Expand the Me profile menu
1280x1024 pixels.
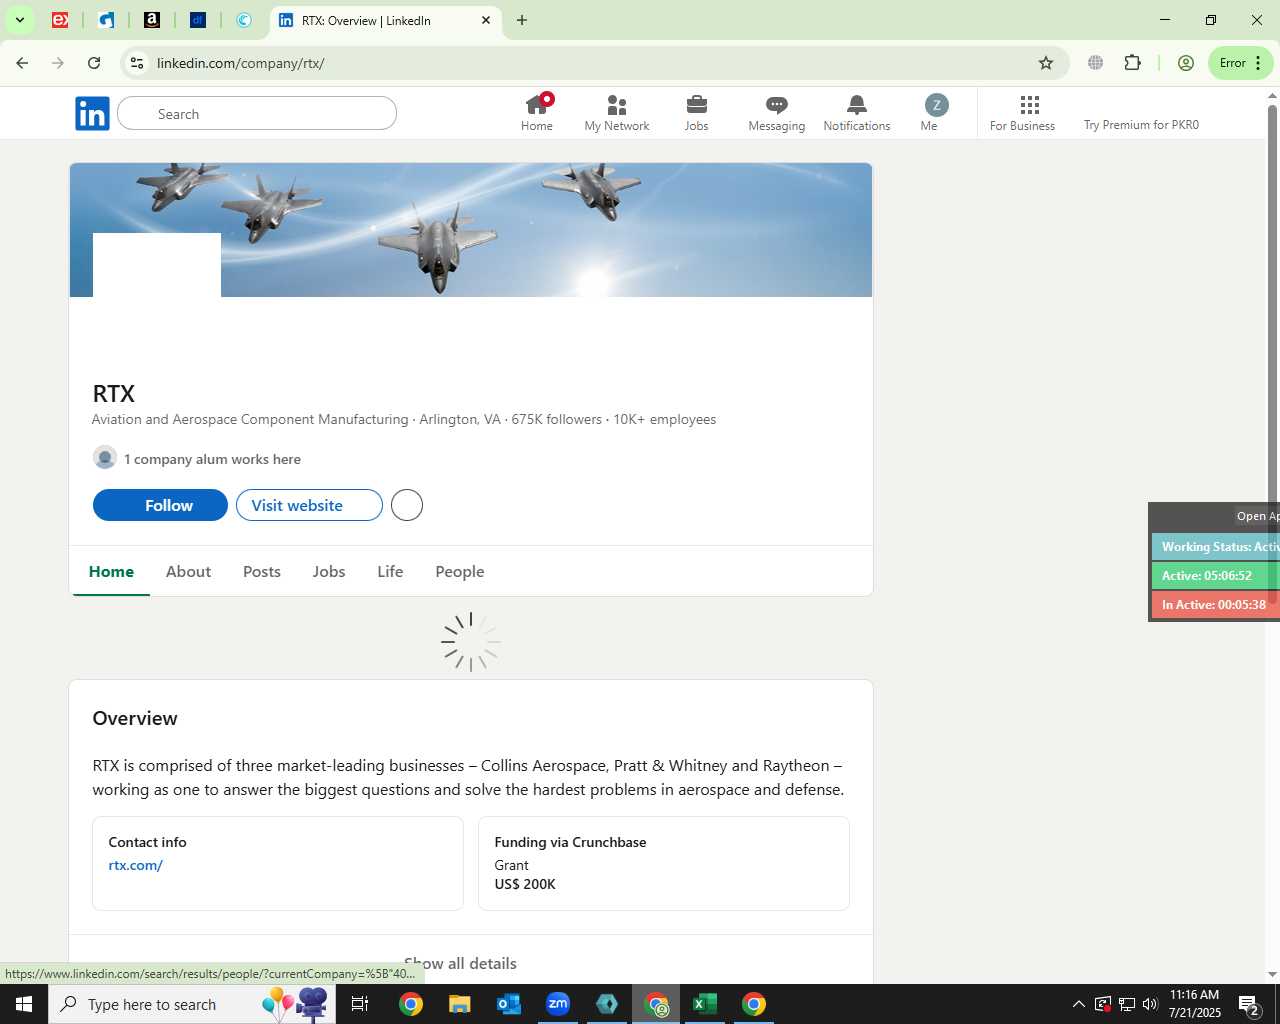pos(935,113)
